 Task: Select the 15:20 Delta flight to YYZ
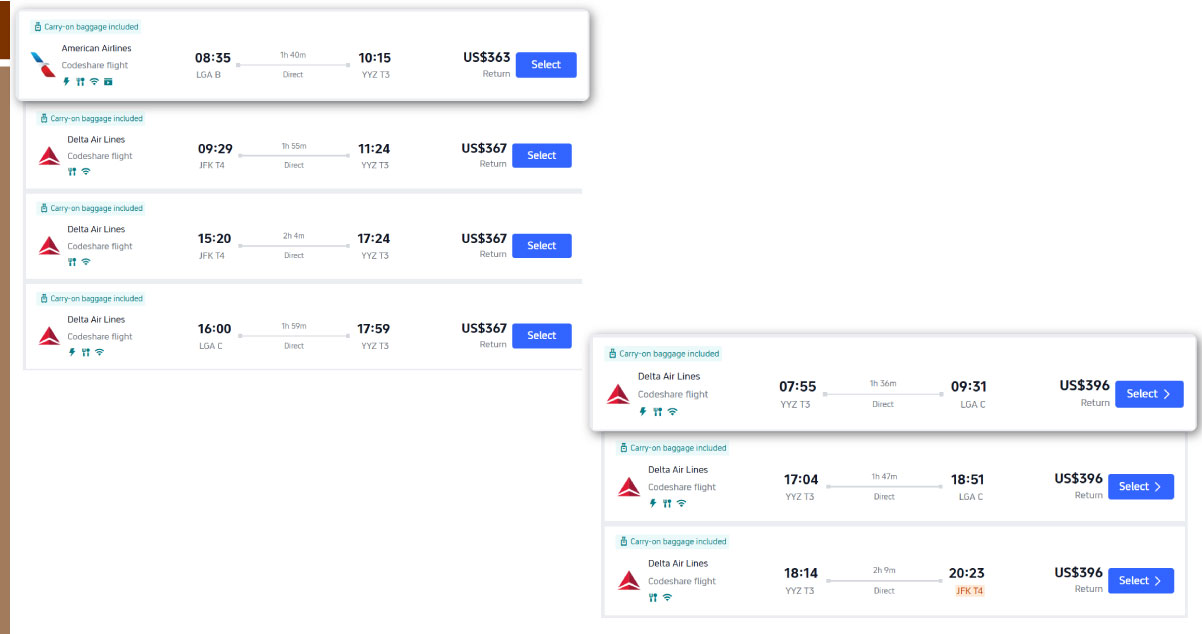point(541,246)
